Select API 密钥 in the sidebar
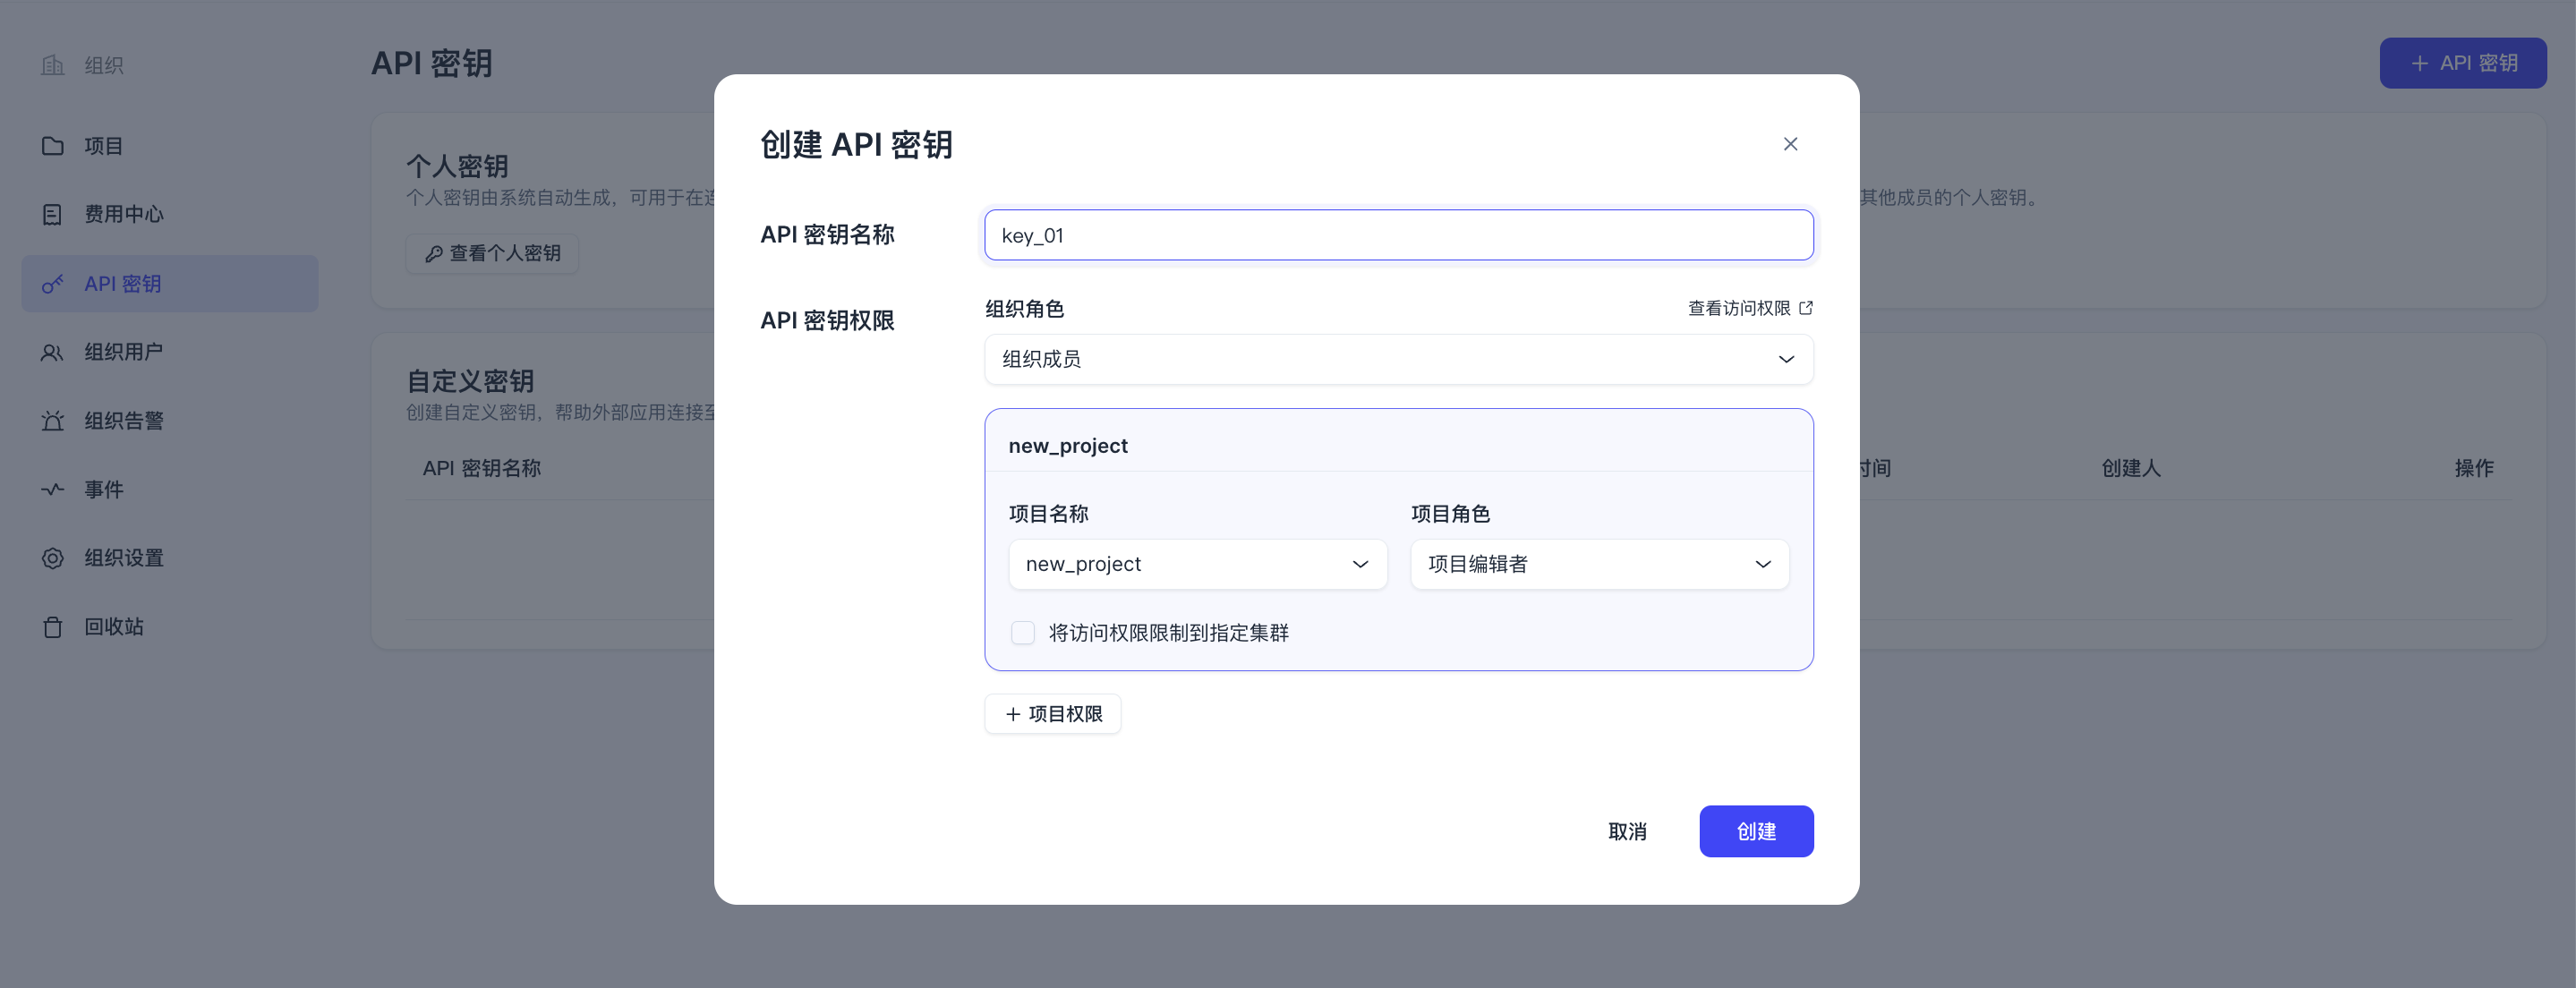 170,283
